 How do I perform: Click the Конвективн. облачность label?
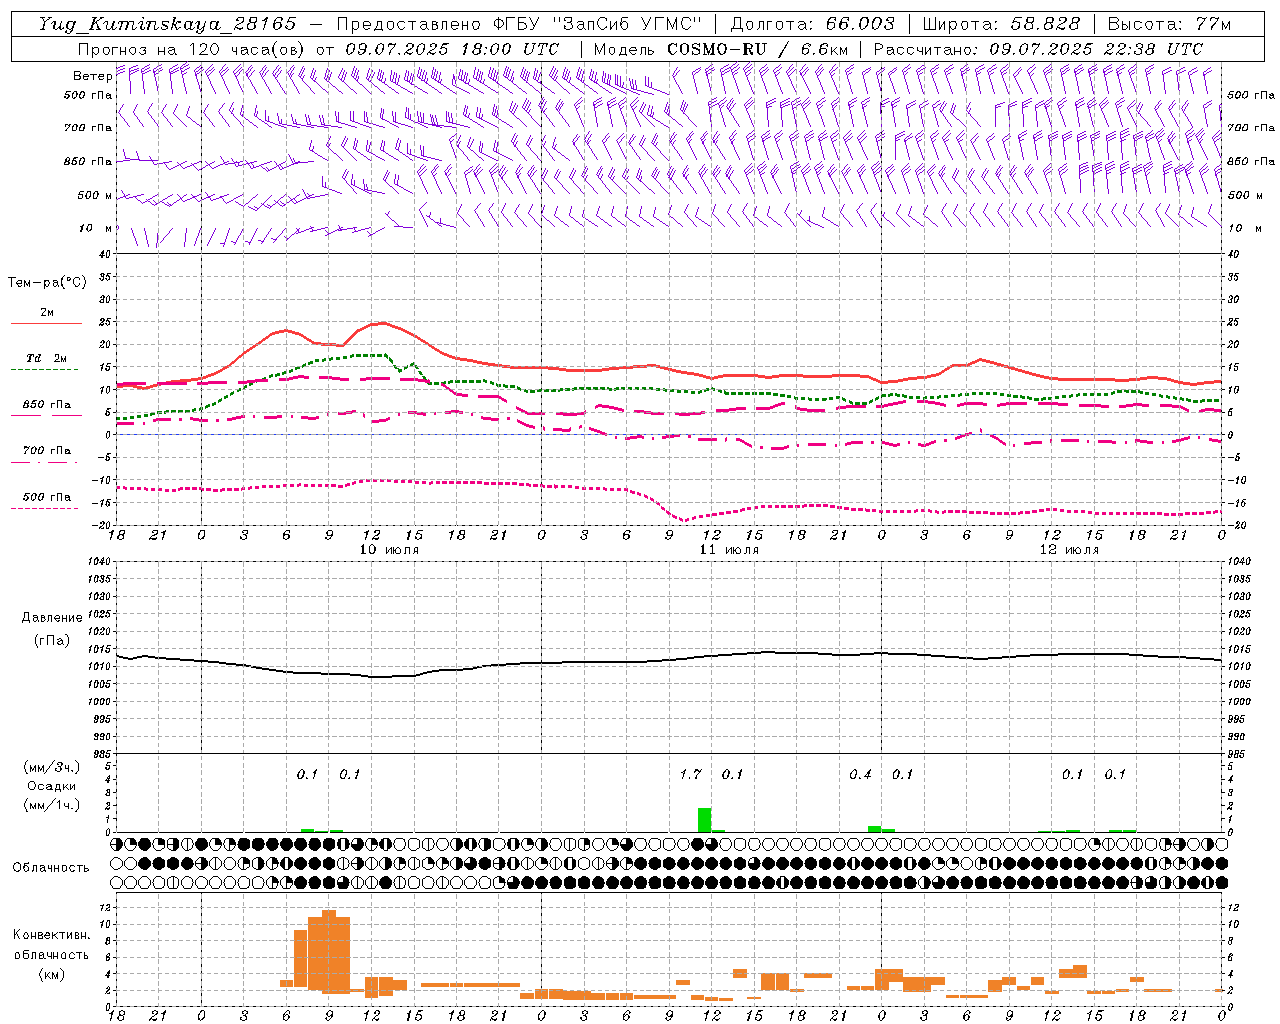tap(51, 945)
